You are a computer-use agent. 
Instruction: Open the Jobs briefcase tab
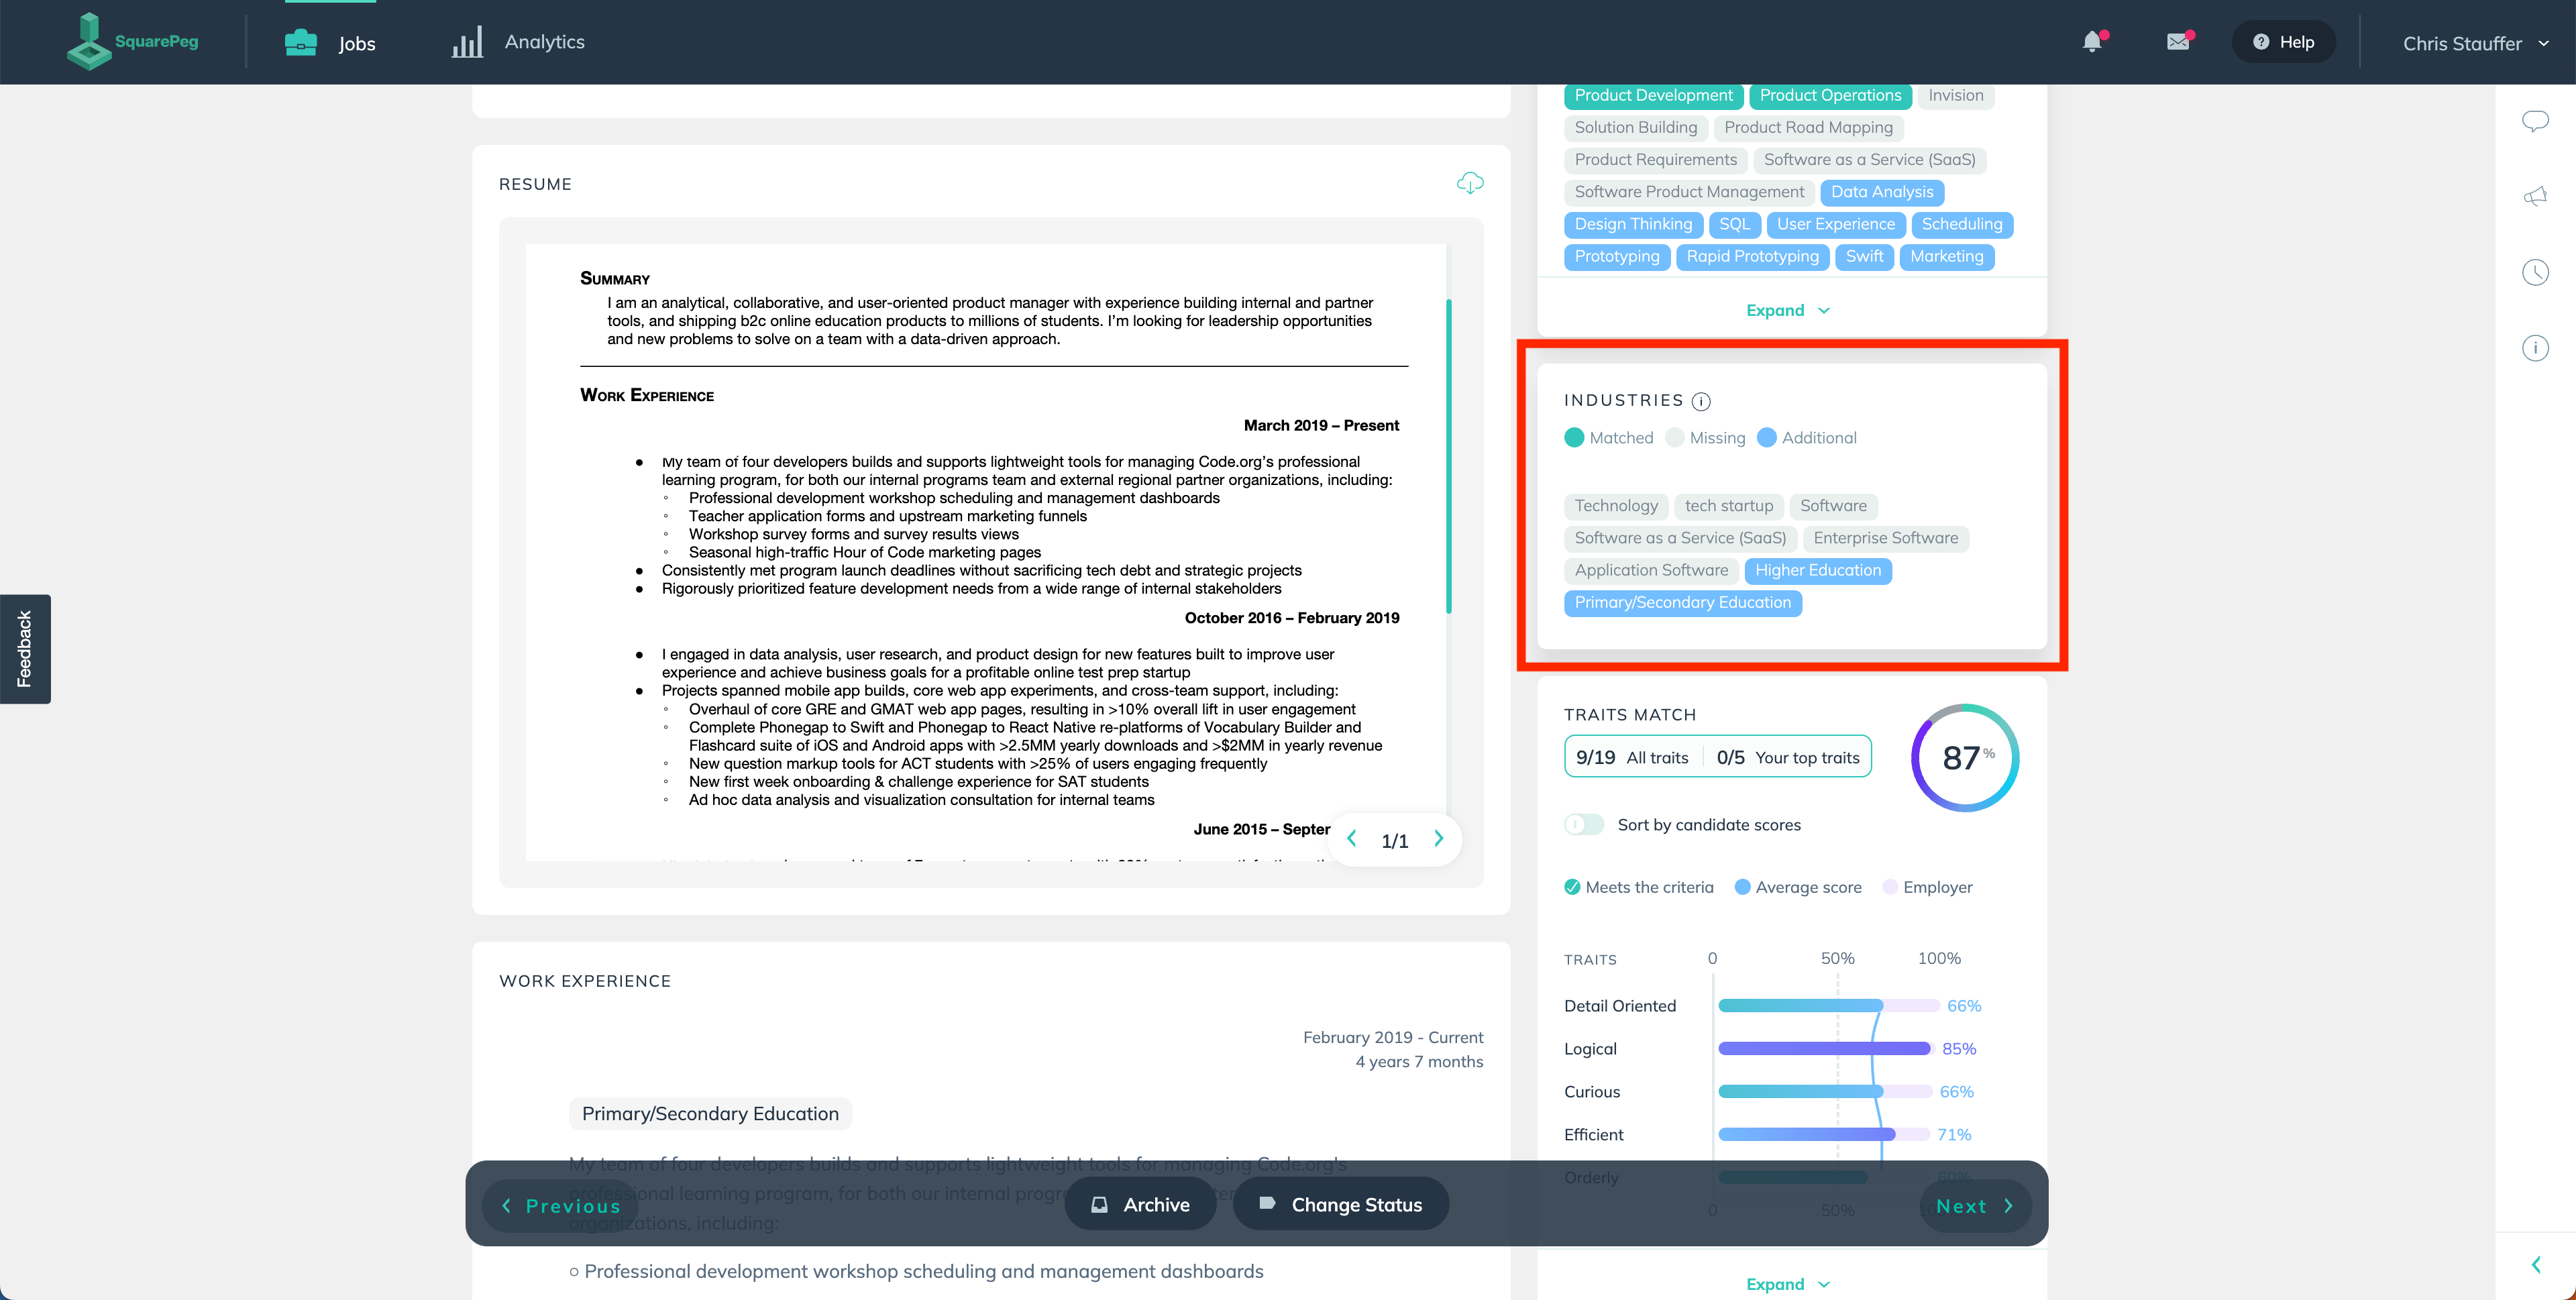coord(330,43)
